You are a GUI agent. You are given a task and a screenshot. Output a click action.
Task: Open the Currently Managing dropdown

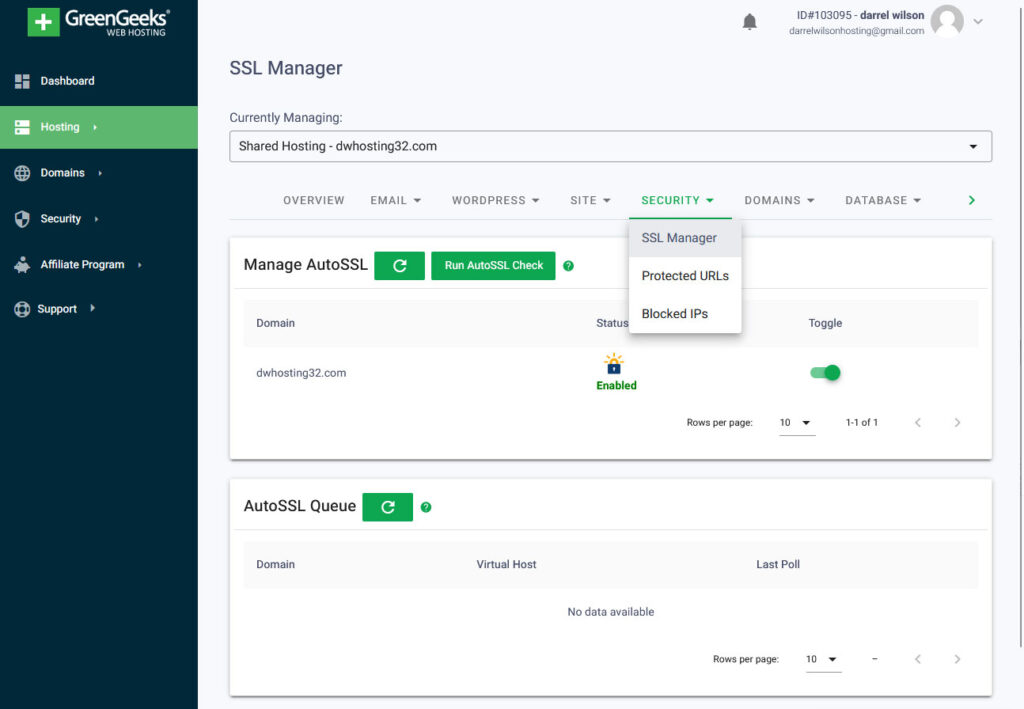pyautogui.click(x=611, y=146)
